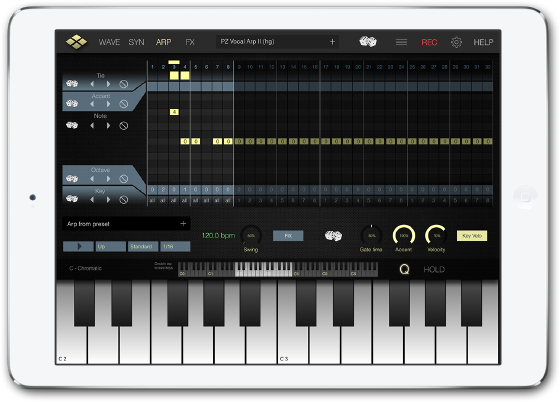The width and height of the screenshot is (560, 402).
Task: Switch to the WAVE tab
Action: [x=109, y=42]
